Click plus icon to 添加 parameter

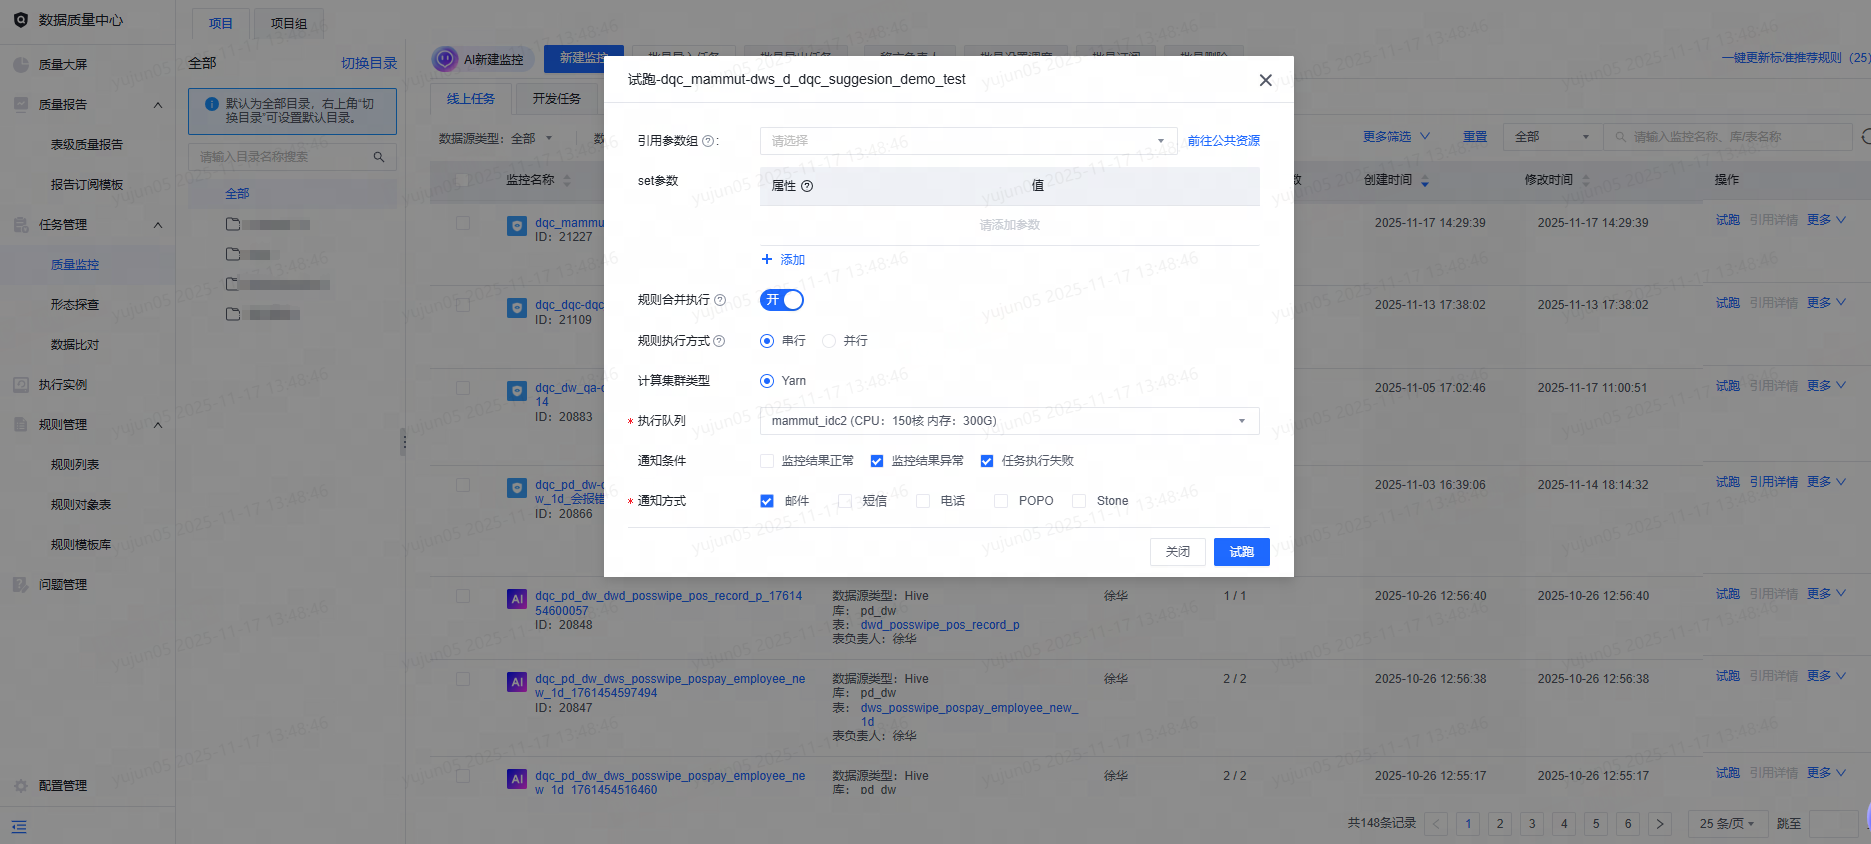click(767, 259)
